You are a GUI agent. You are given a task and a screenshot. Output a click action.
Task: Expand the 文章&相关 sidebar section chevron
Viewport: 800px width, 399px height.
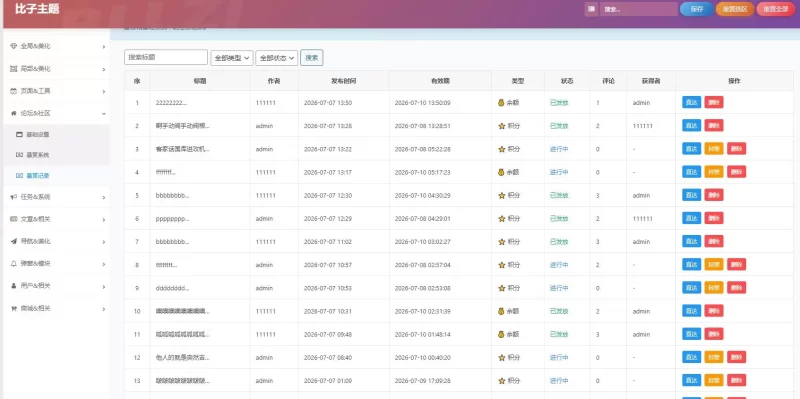pos(104,220)
